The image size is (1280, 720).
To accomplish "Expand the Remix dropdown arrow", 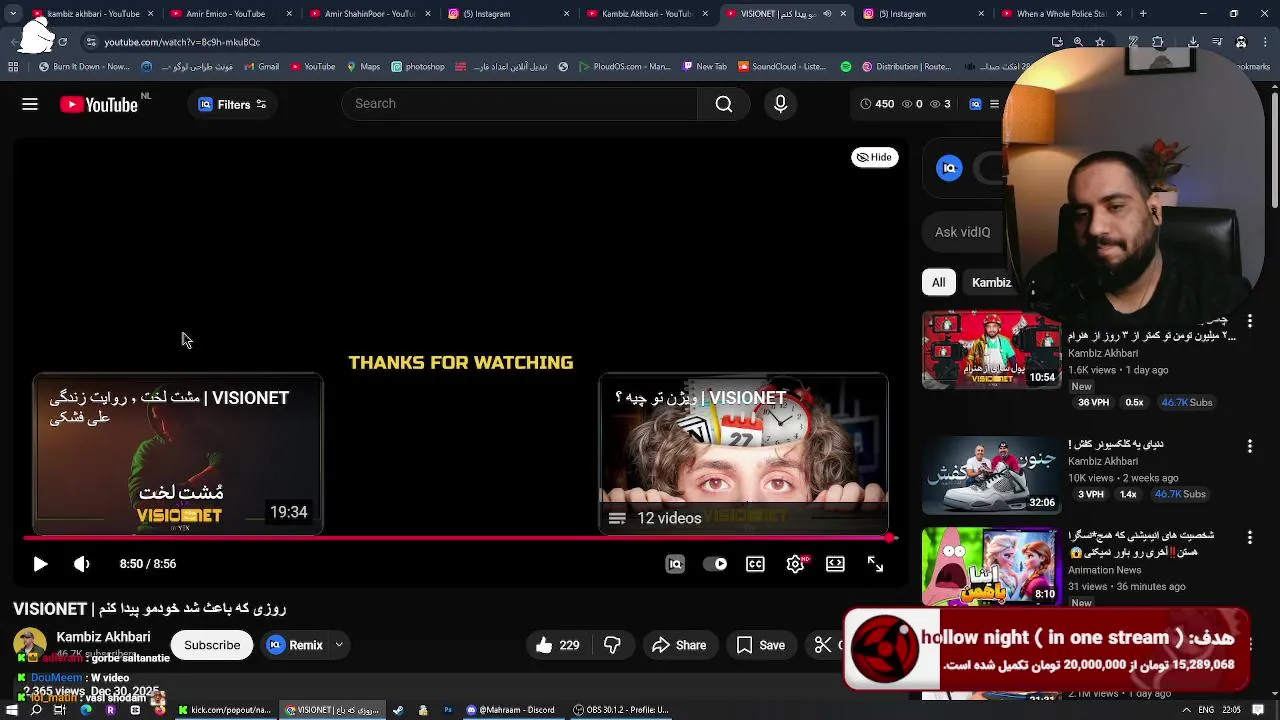I will [339, 645].
